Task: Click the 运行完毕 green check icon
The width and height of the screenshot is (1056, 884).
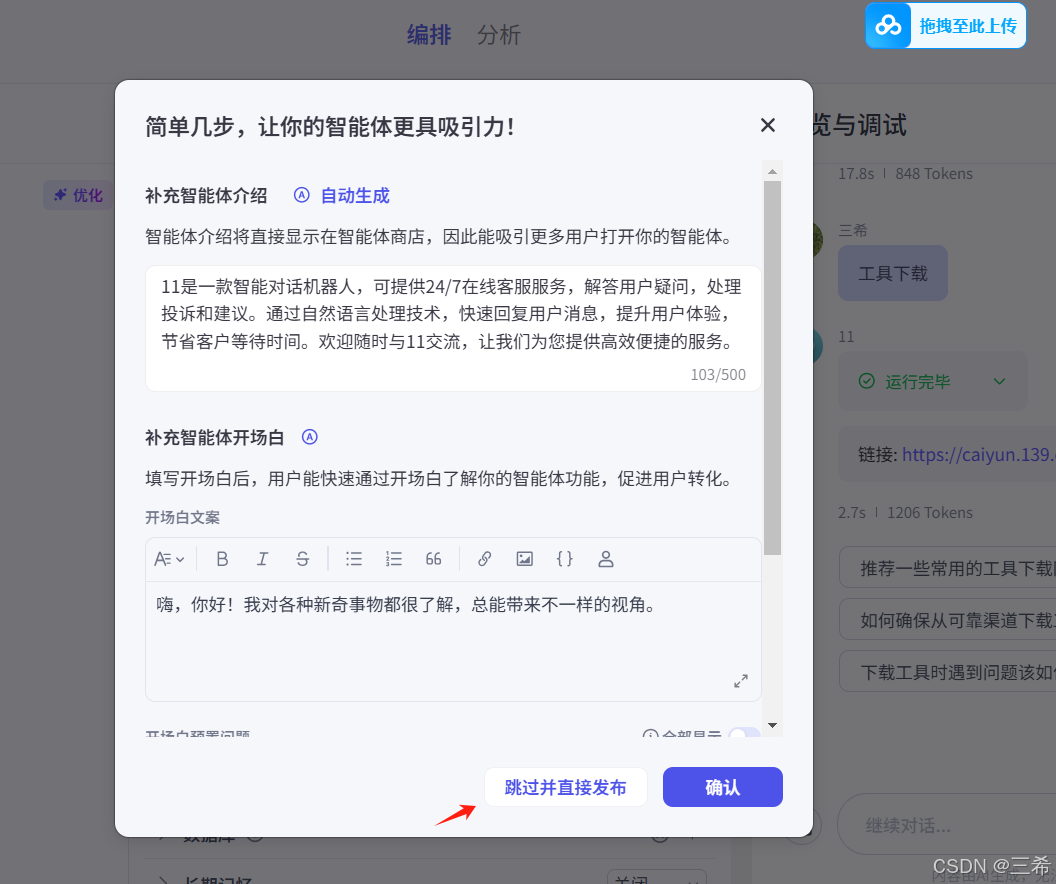Action: [x=867, y=381]
